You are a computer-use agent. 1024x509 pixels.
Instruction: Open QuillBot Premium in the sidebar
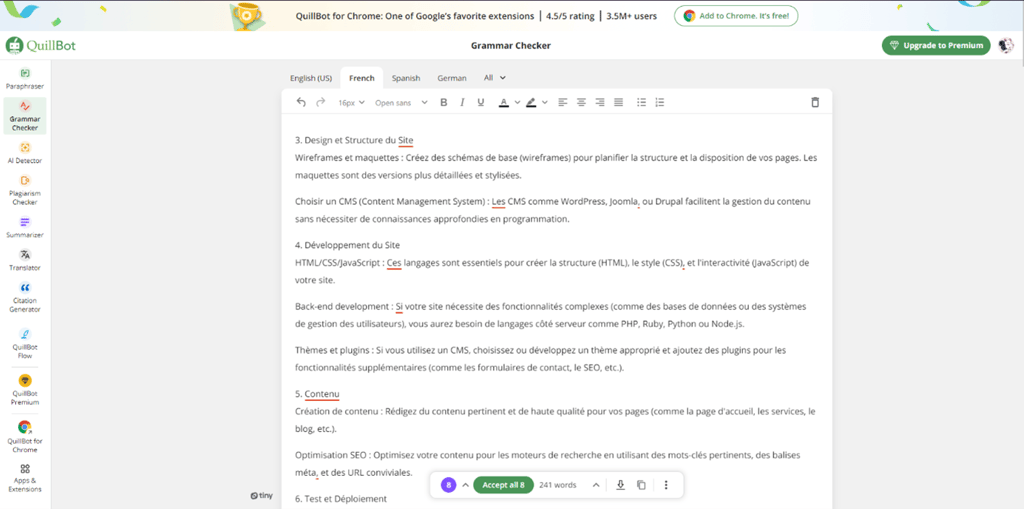pyautogui.click(x=25, y=390)
